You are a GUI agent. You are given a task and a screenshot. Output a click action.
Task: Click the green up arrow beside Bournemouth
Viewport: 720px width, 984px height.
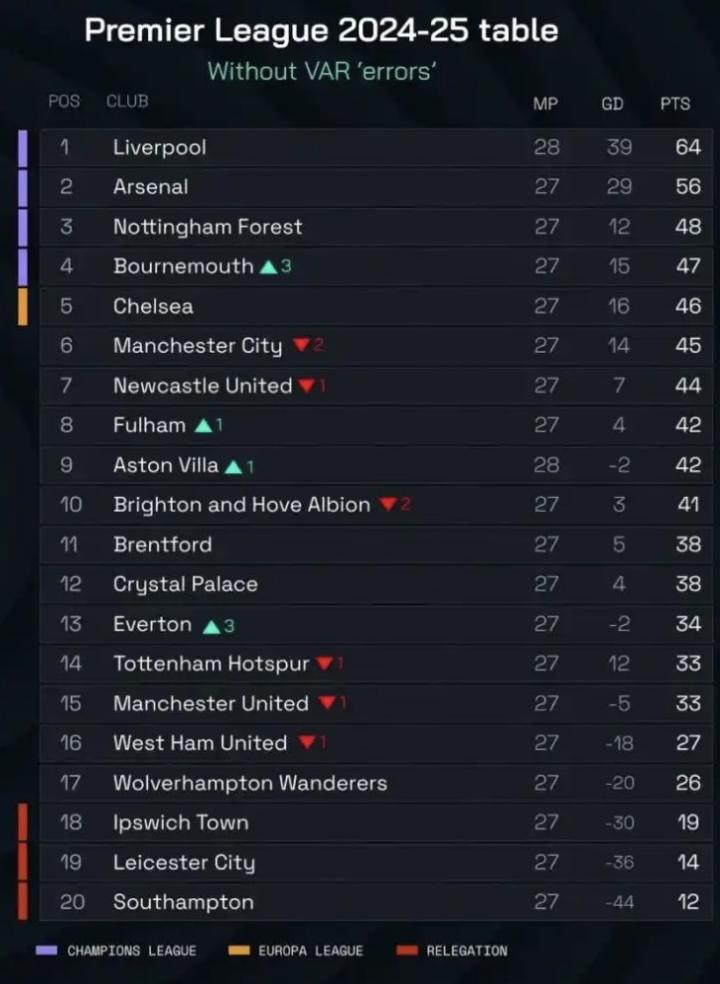(268, 267)
